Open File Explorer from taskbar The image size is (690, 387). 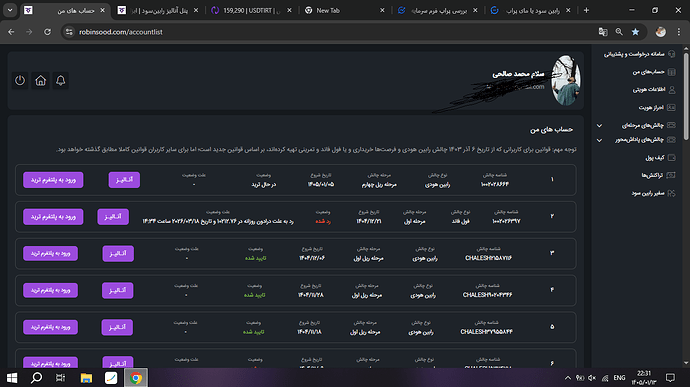click(86, 378)
